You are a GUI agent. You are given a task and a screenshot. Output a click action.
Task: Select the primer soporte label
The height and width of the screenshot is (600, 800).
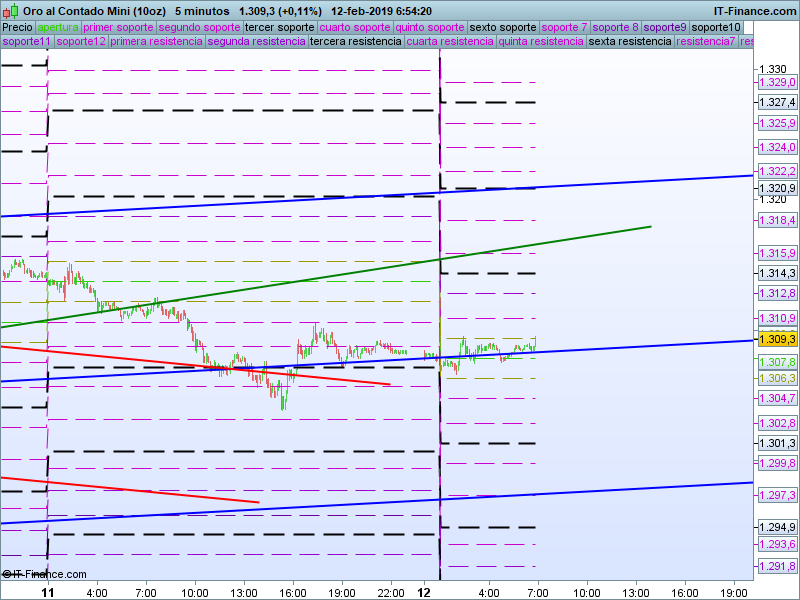(118, 27)
